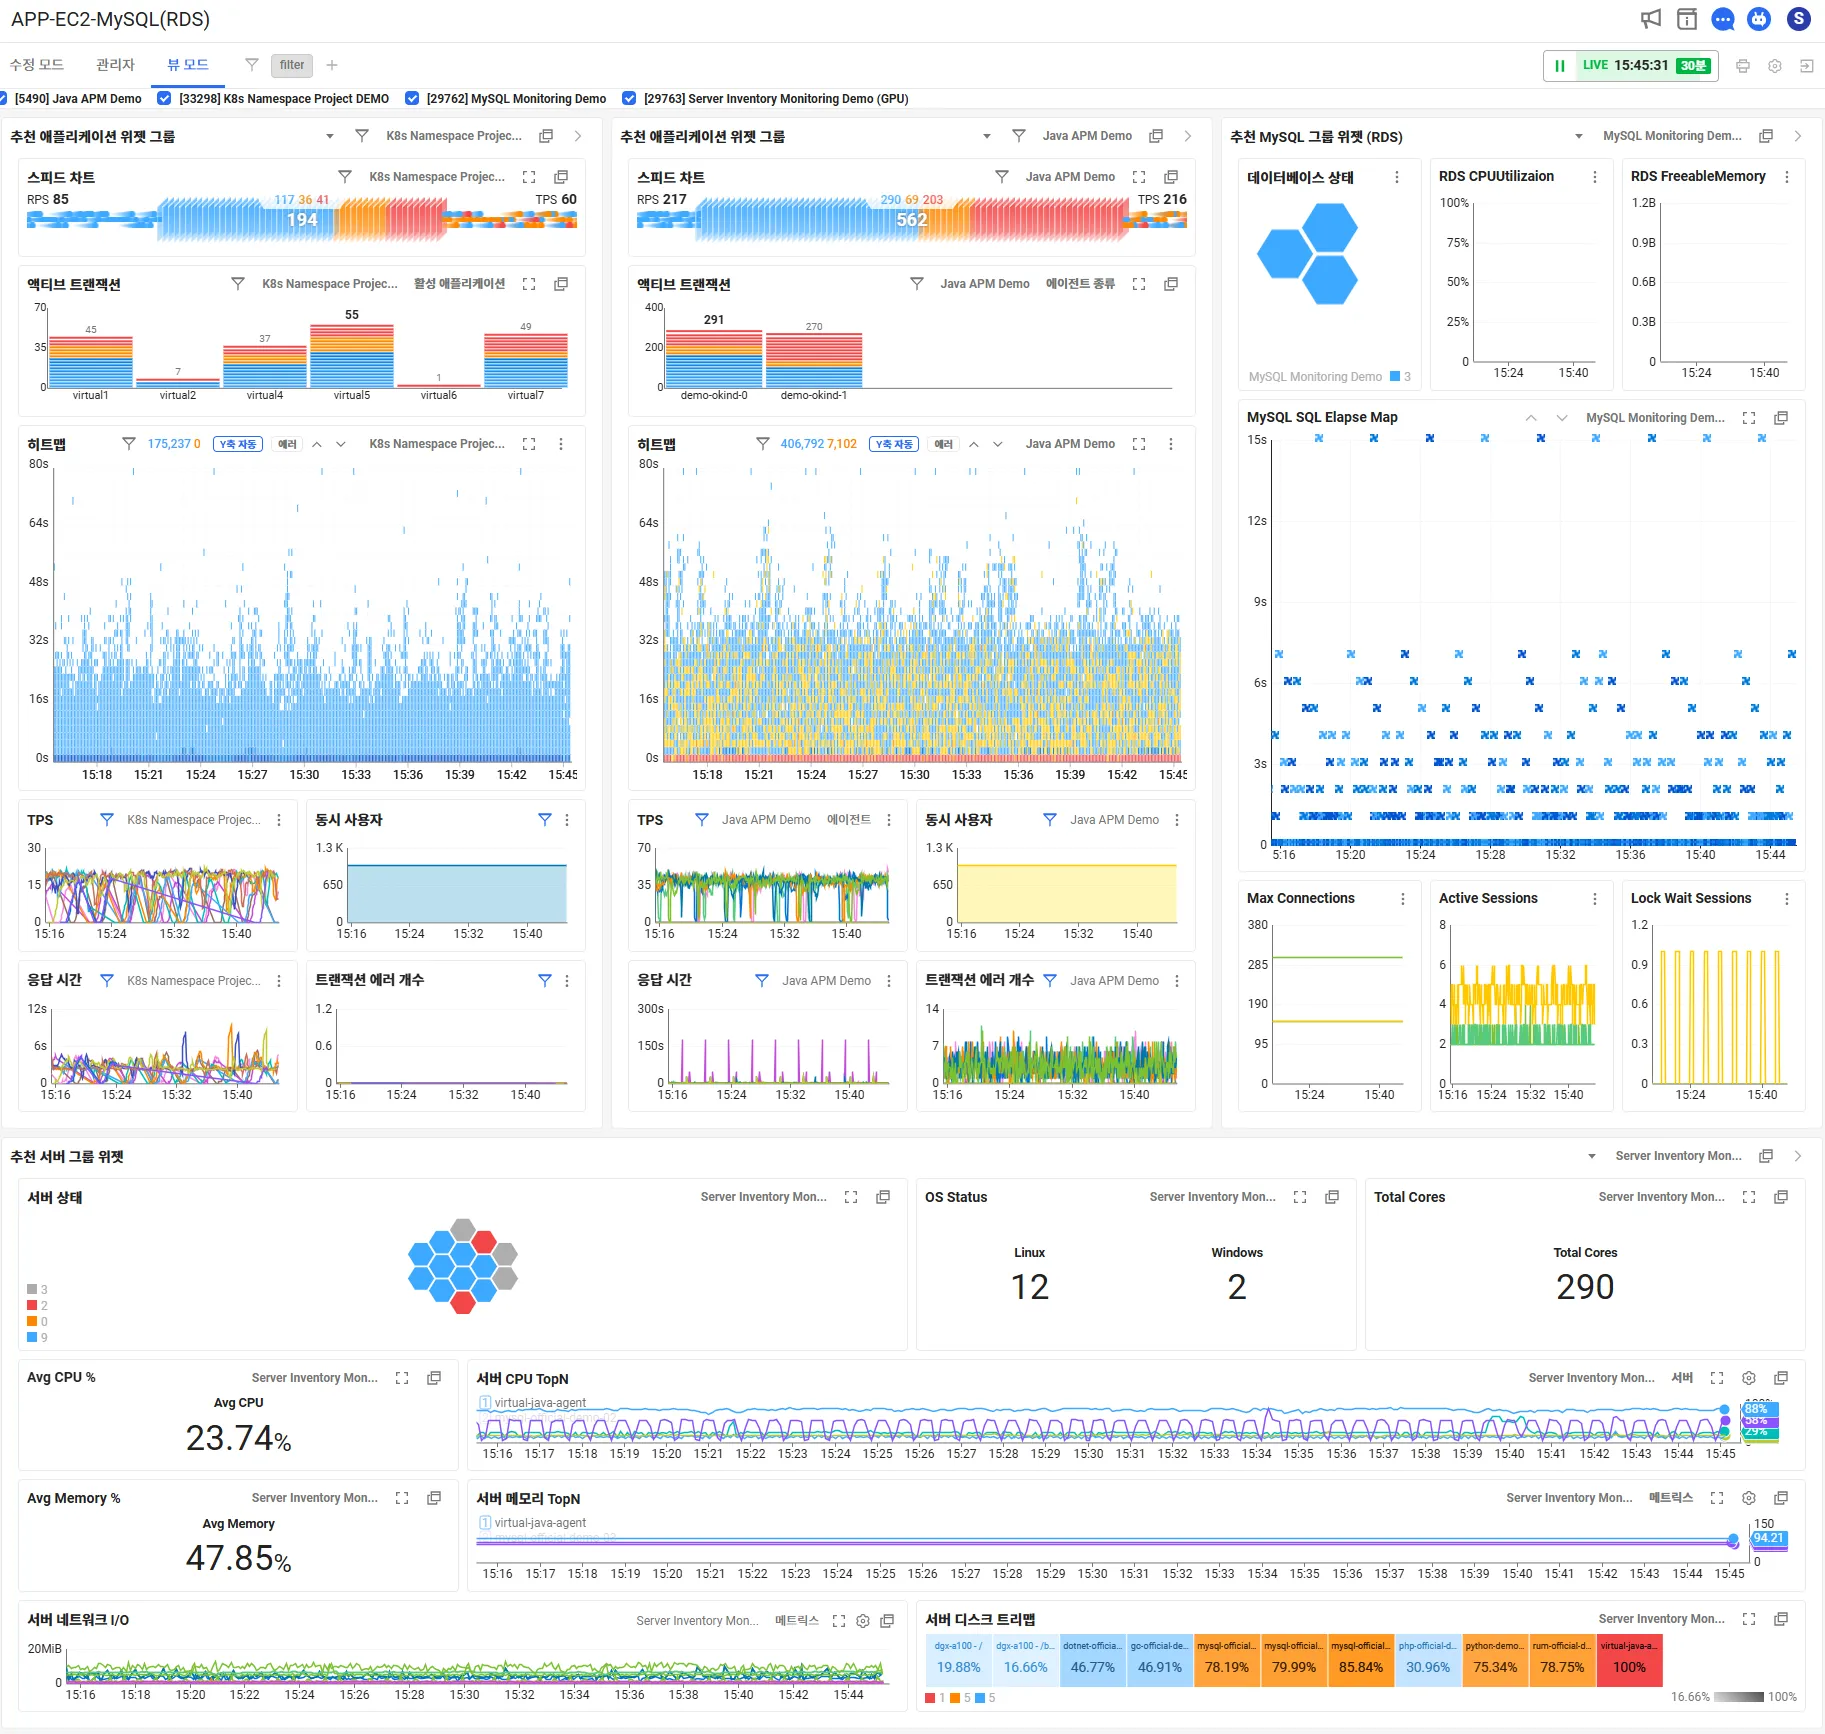Expand dropdown of K8s application widget group
The height and width of the screenshot is (1734, 1825).
point(330,136)
